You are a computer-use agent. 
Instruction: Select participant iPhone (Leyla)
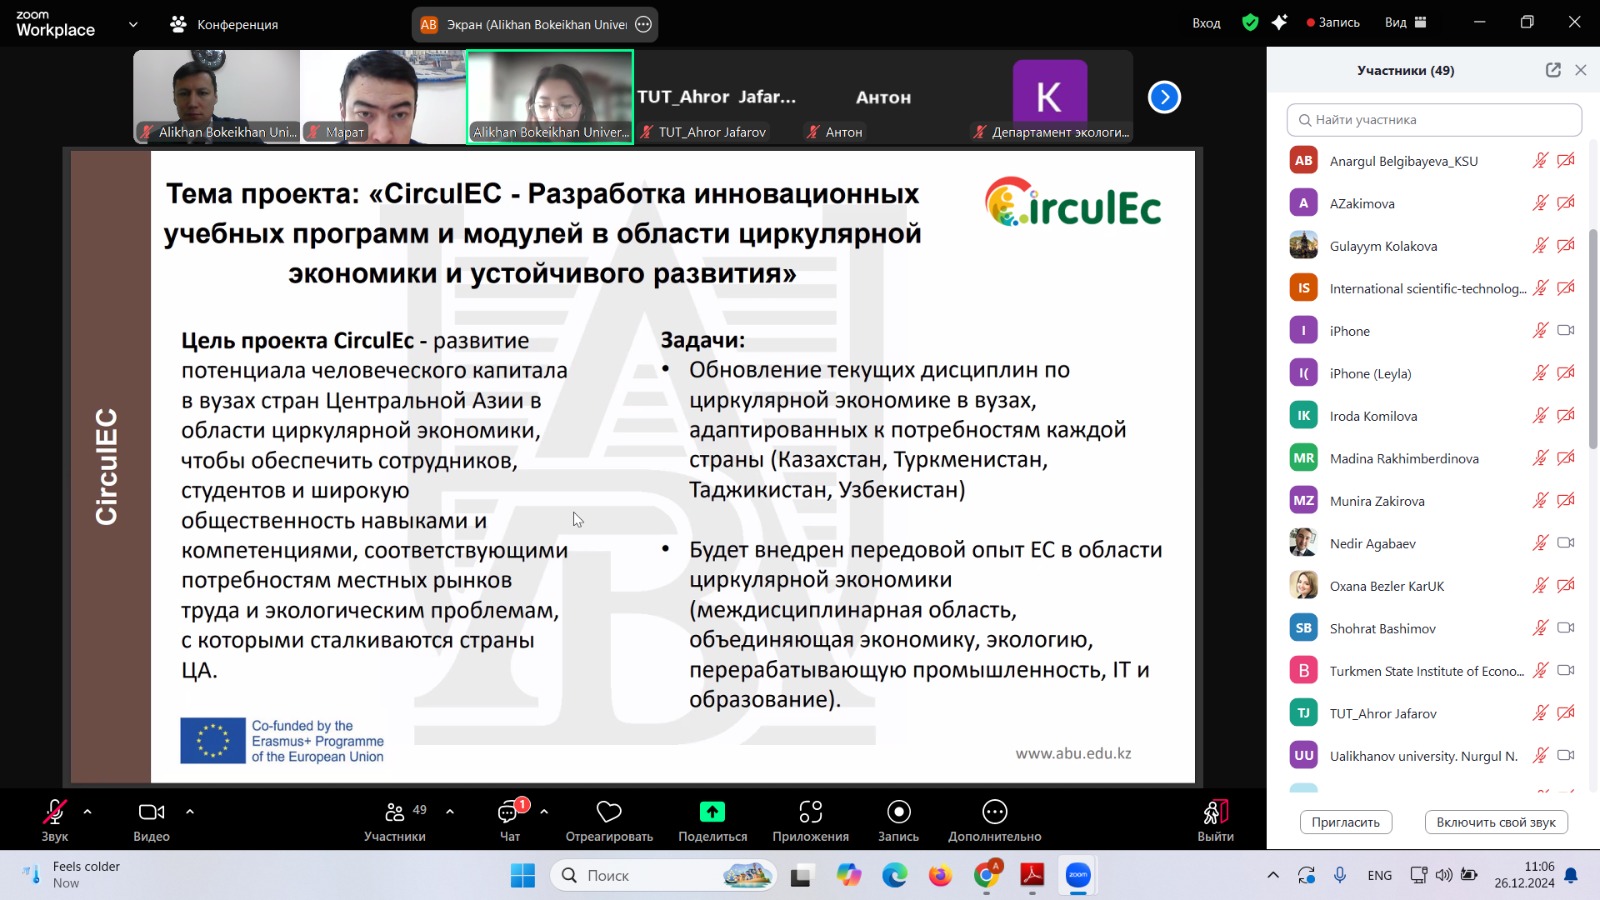coord(1434,373)
